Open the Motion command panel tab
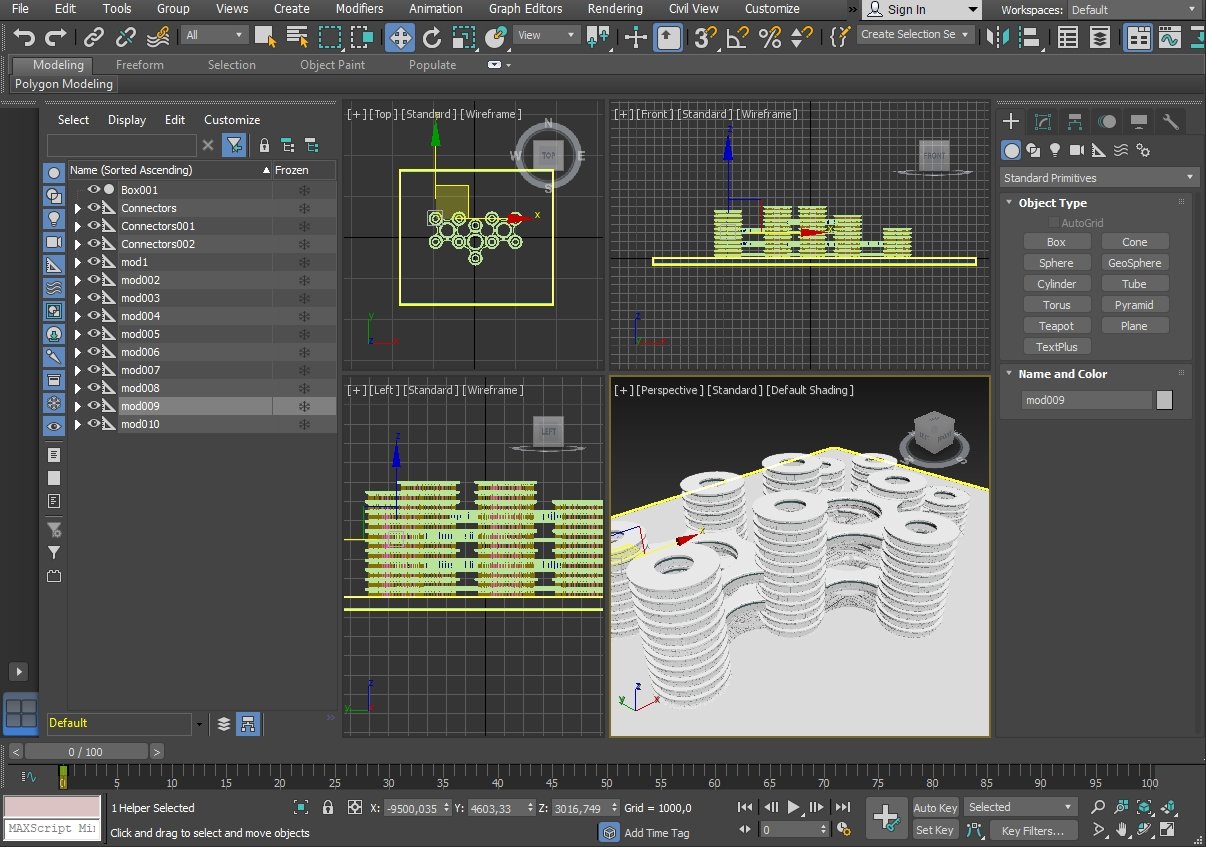 click(1107, 122)
